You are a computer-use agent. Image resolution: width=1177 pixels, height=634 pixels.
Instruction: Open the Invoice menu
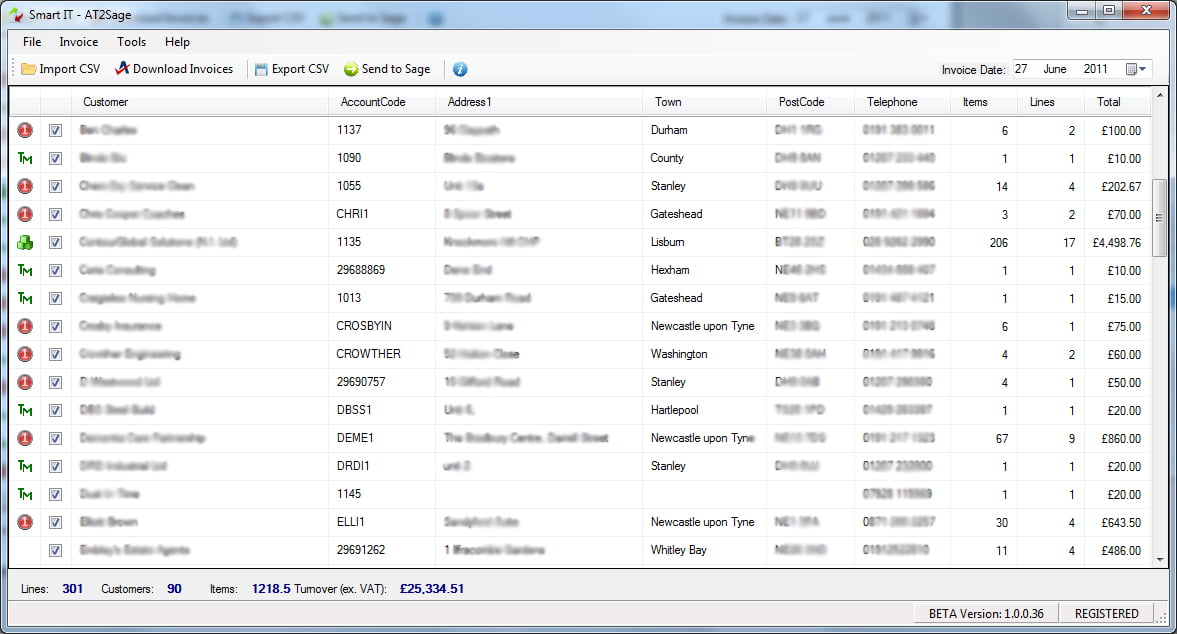(79, 42)
